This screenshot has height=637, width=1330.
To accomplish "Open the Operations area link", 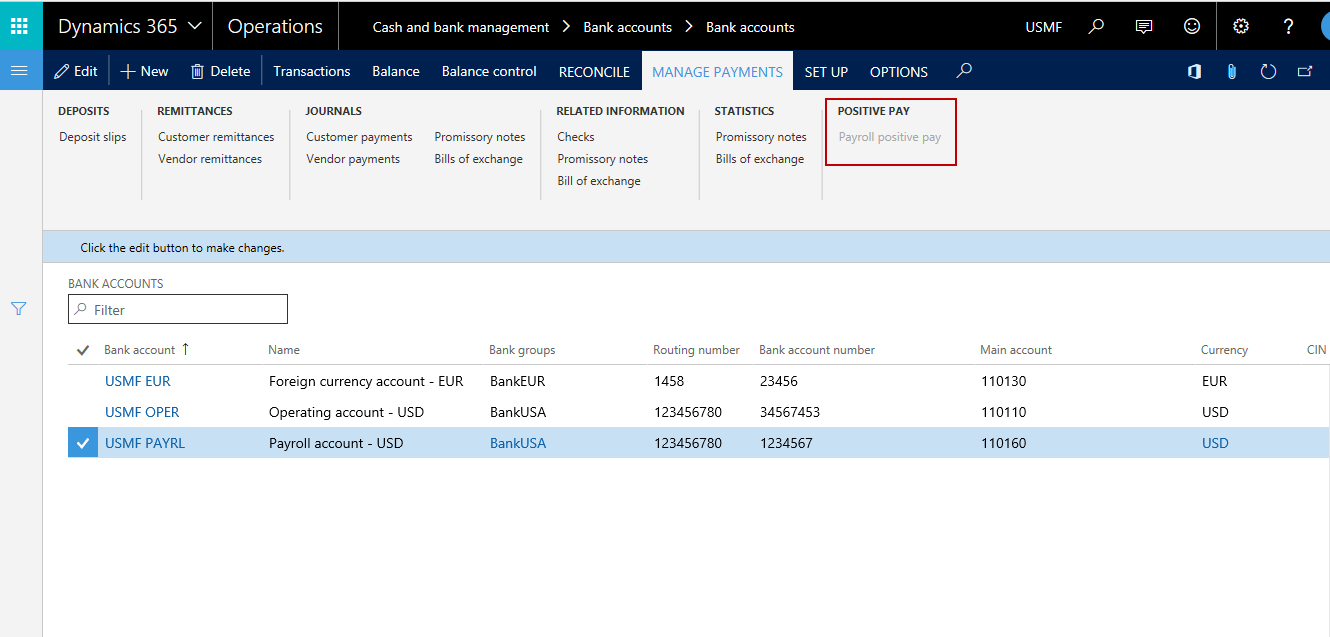I will [x=275, y=27].
